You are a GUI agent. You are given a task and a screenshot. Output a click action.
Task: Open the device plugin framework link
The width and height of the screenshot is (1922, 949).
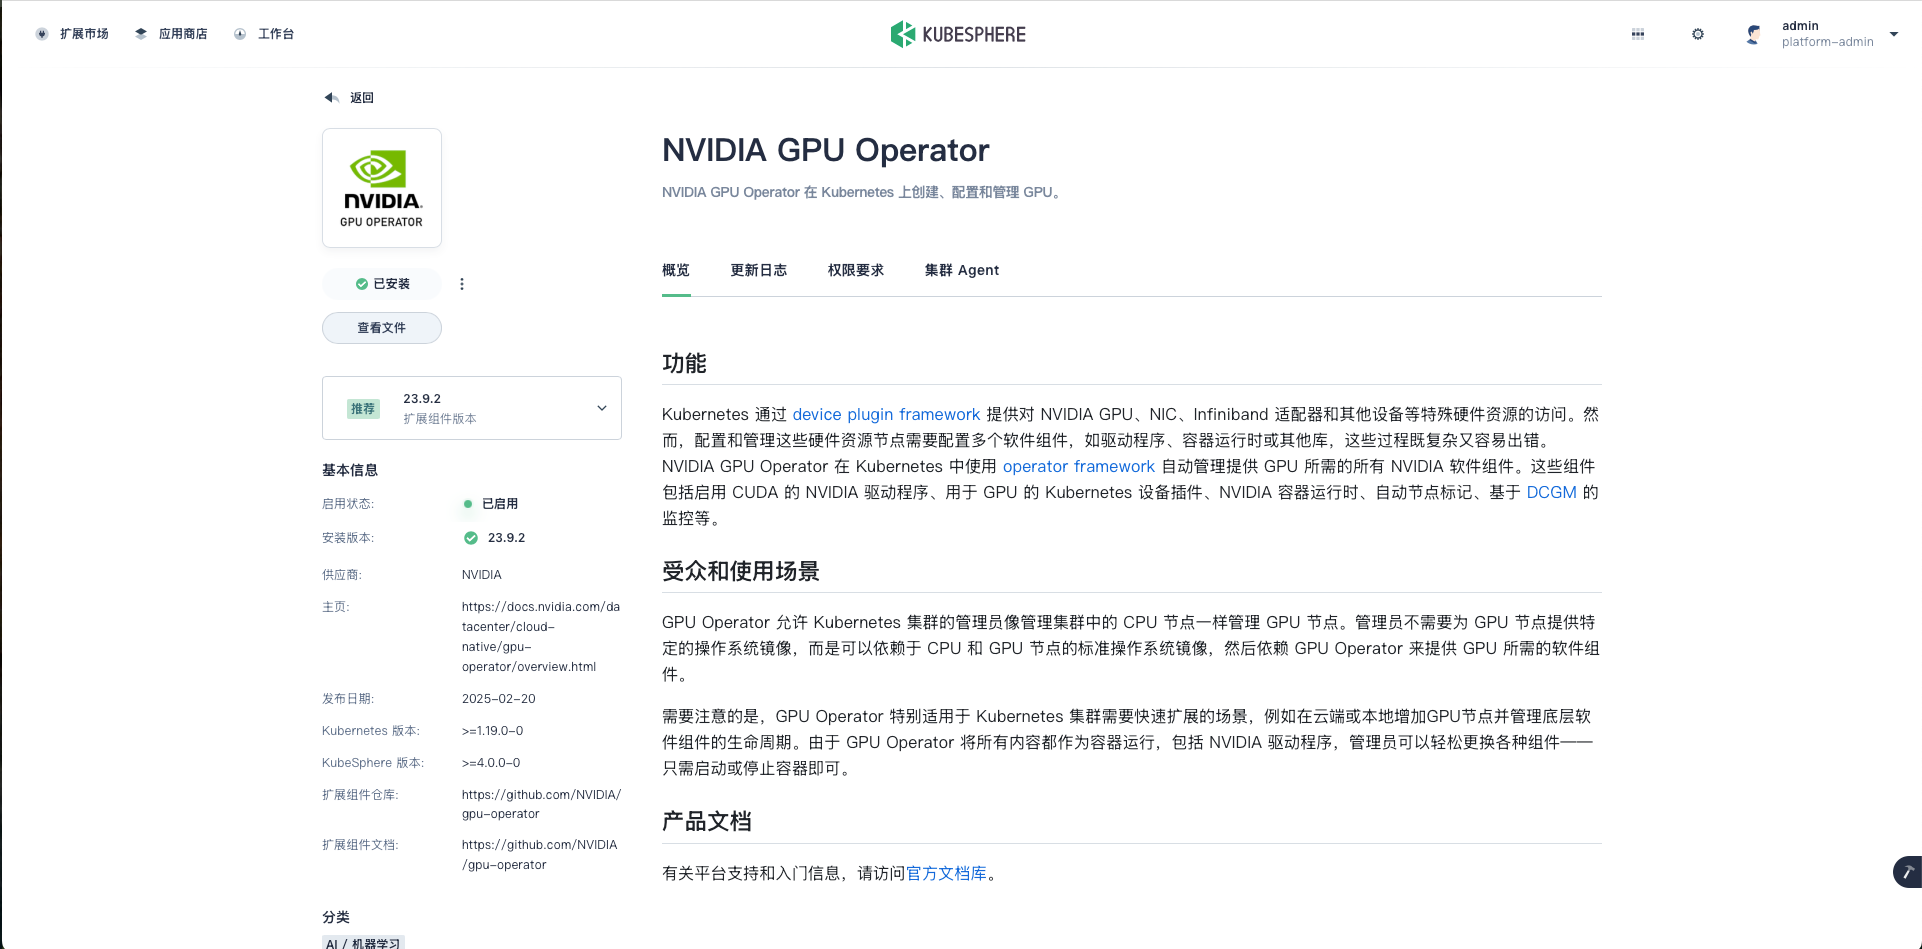click(x=886, y=414)
